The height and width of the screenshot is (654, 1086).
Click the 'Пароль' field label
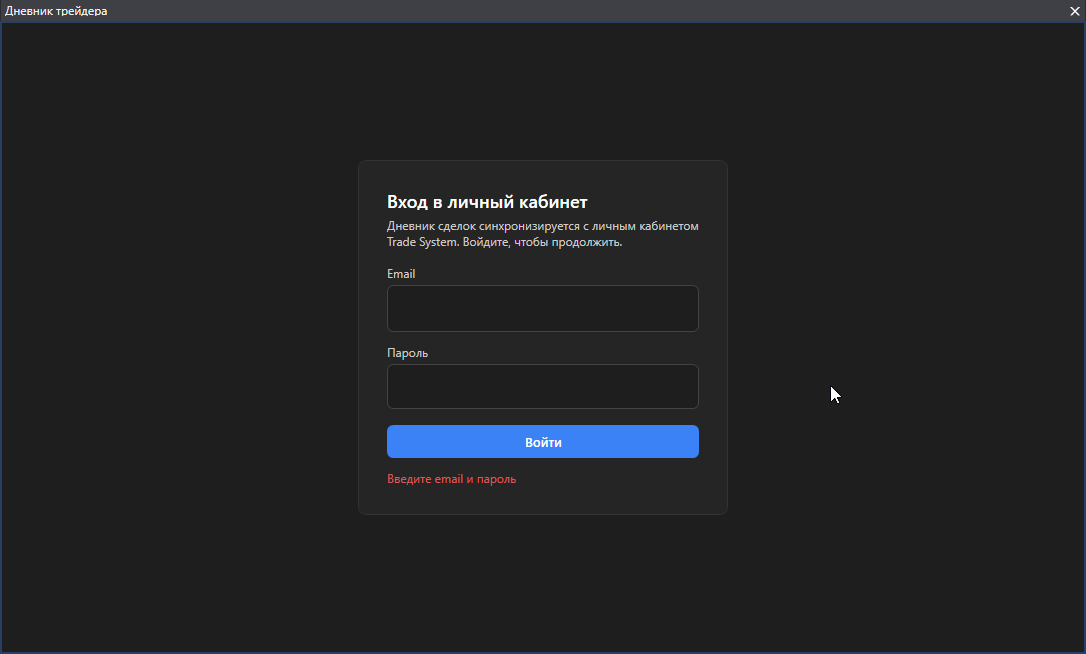[407, 353]
